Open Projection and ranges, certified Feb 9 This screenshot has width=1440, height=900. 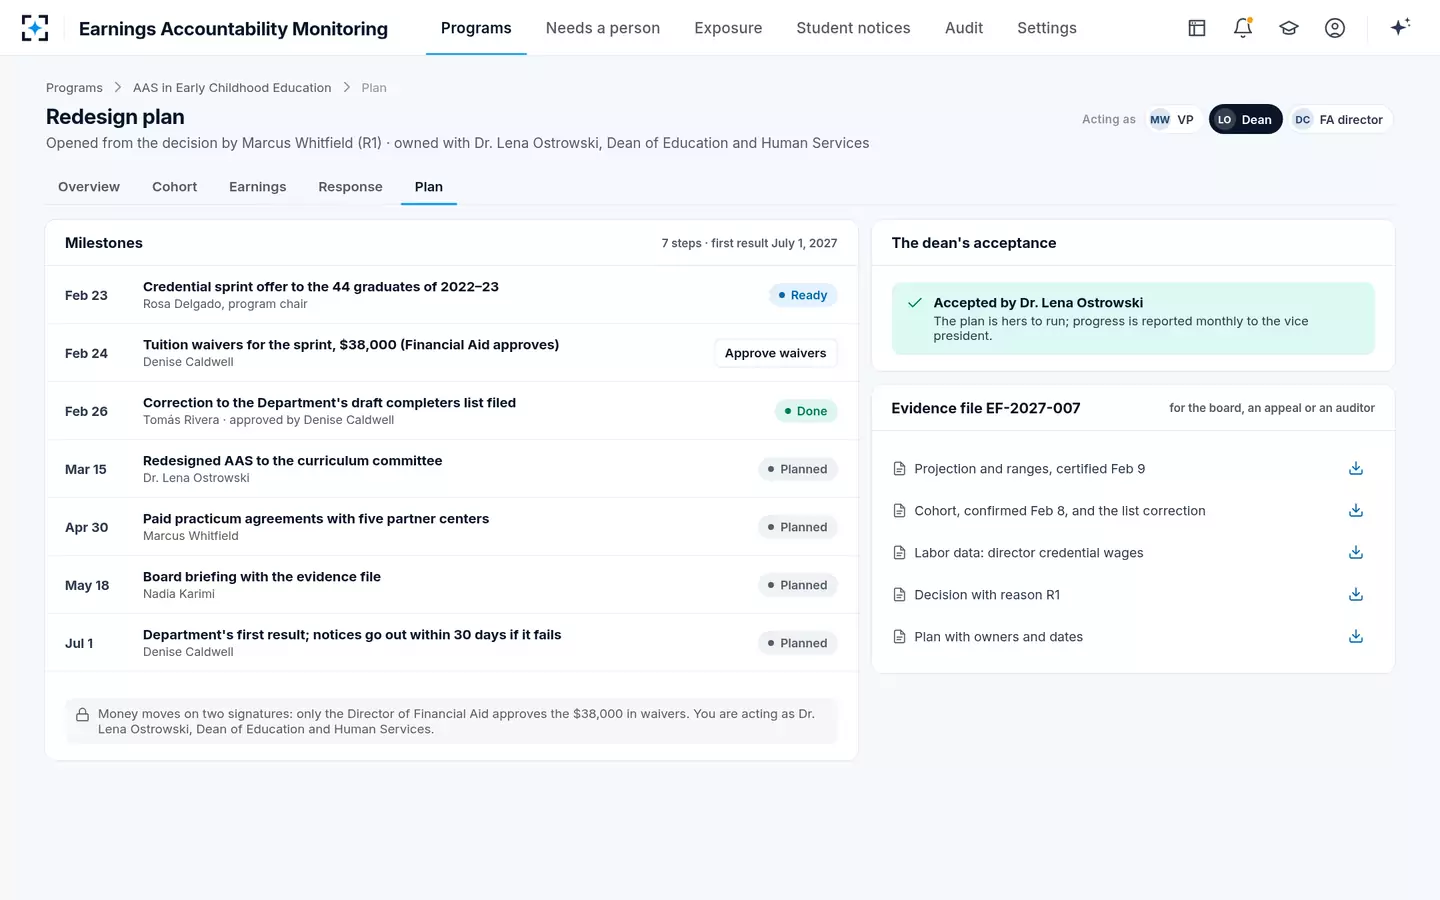(1030, 469)
